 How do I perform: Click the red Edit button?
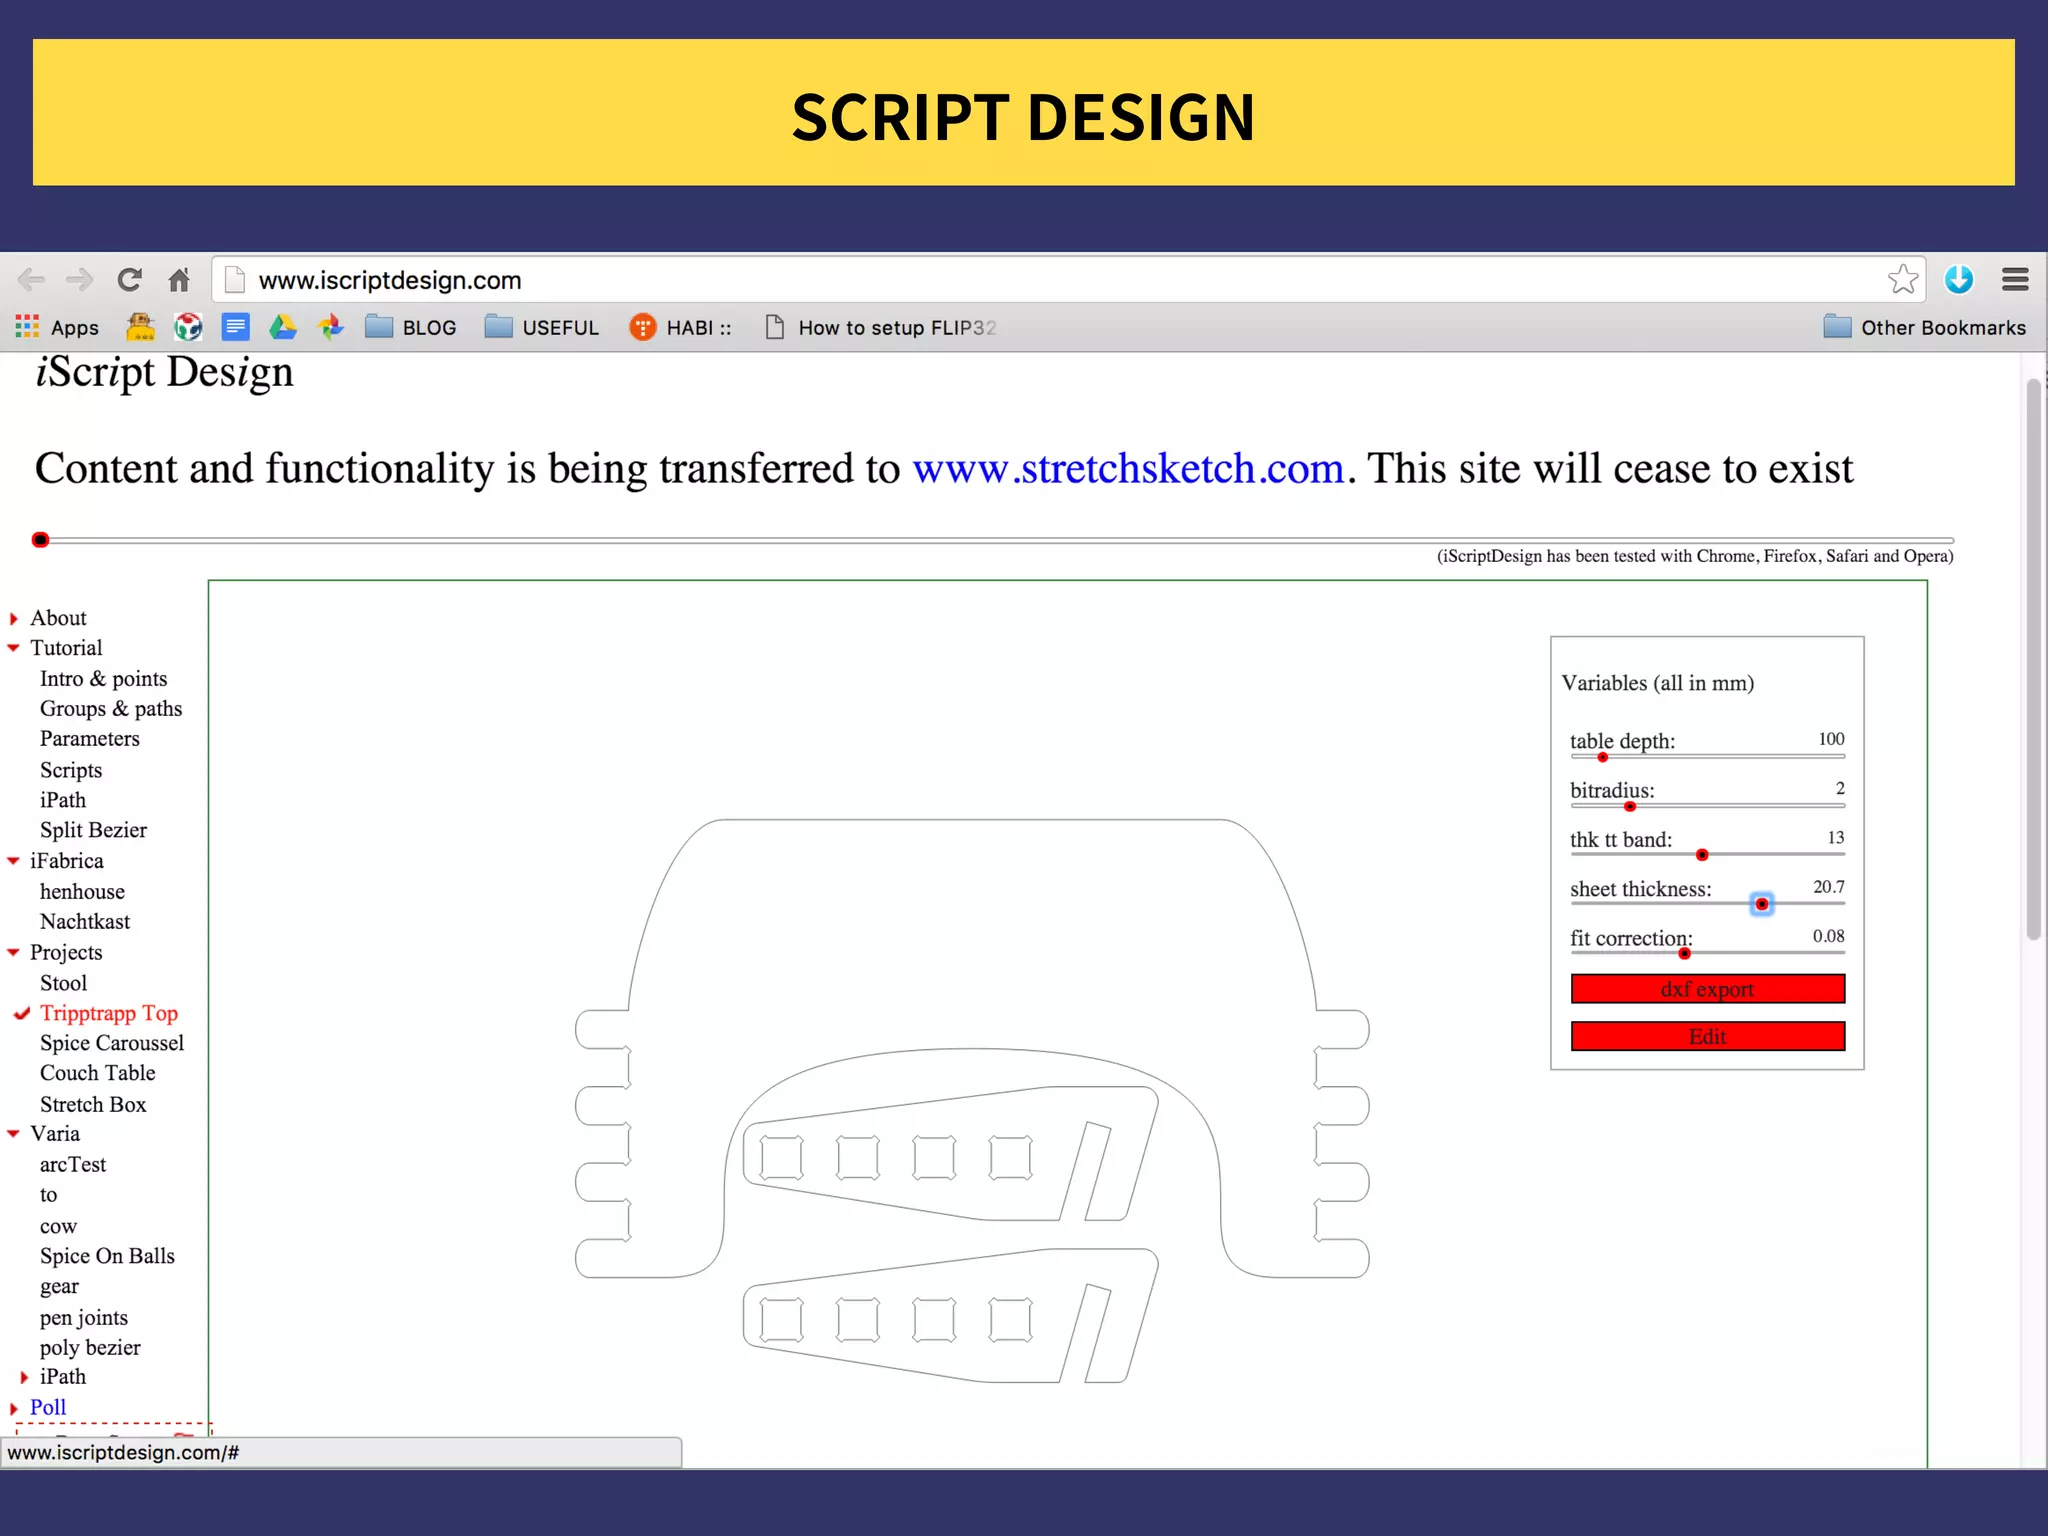point(1707,1036)
